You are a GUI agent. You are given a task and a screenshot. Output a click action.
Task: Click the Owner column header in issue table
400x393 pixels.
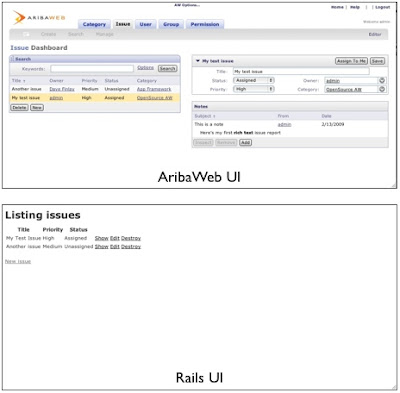tap(56, 81)
